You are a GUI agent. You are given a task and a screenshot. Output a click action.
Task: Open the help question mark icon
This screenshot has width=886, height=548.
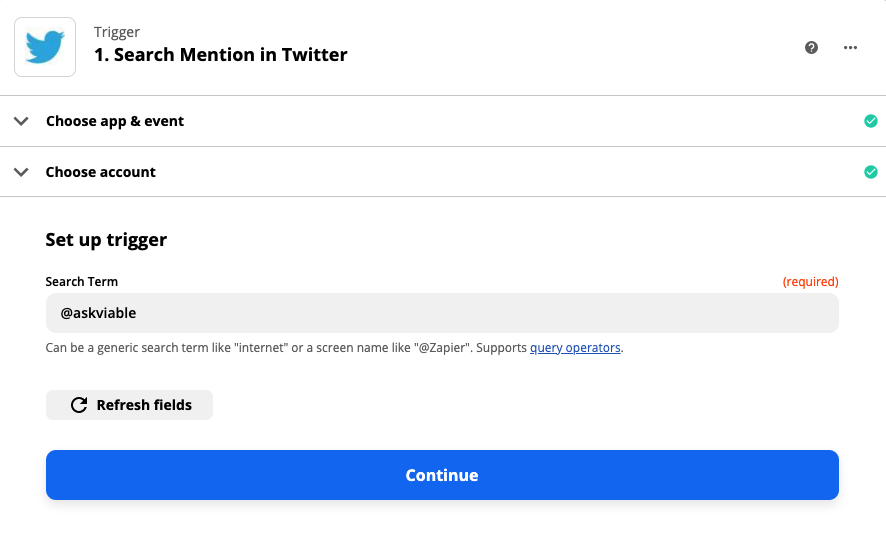(811, 47)
